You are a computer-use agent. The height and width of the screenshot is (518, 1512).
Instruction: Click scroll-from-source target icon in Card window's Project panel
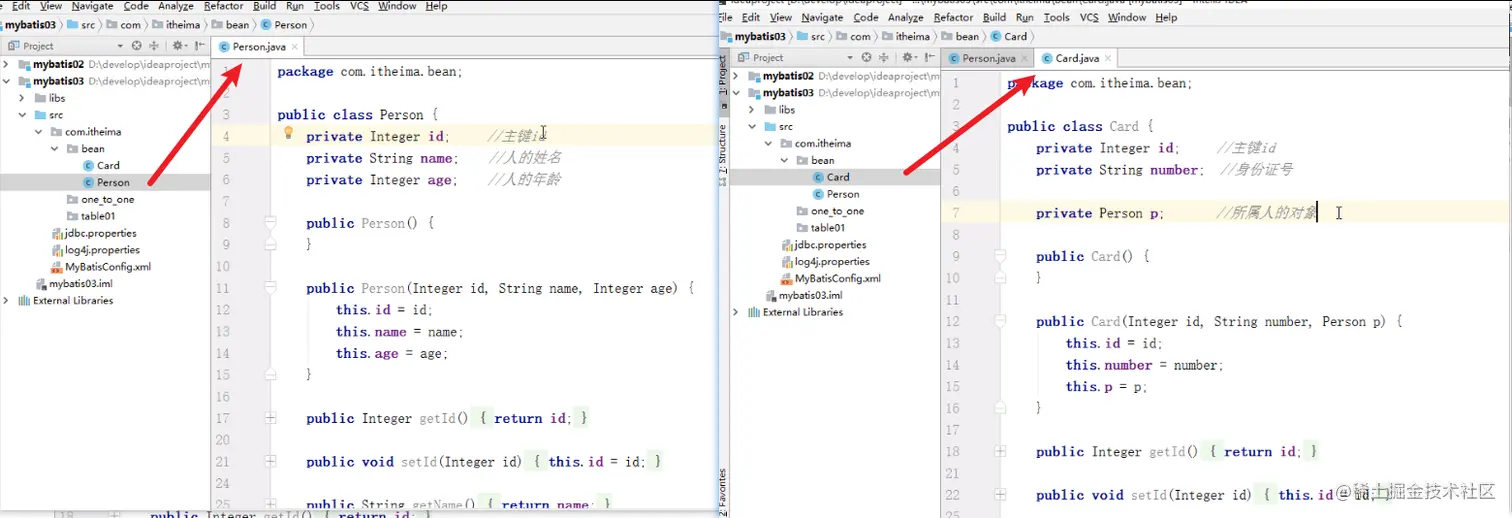click(x=866, y=57)
